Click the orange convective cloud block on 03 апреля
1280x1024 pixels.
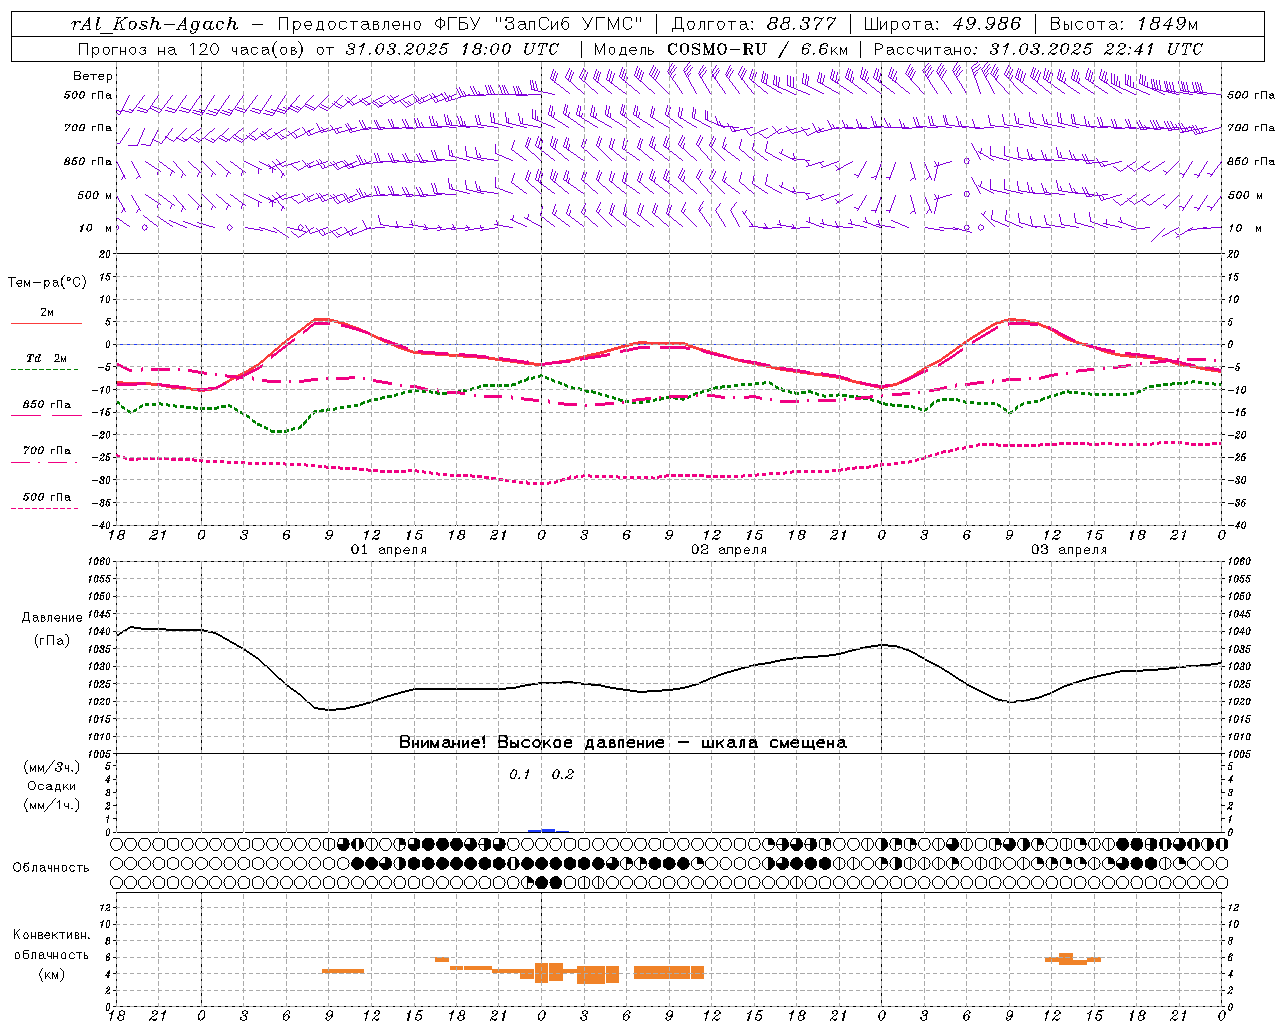[x=1072, y=959]
